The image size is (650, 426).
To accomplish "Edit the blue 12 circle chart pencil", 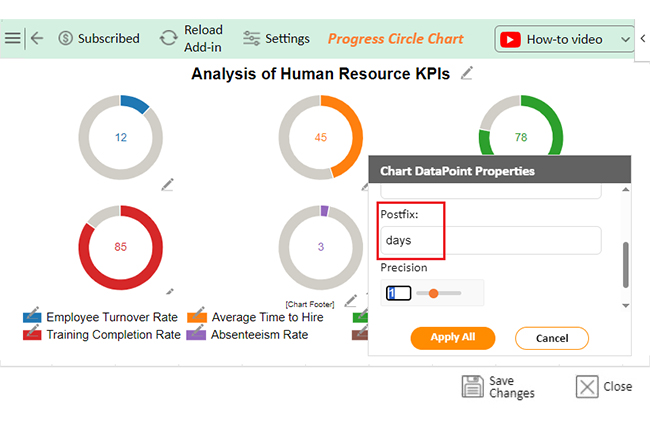I will pos(167,185).
